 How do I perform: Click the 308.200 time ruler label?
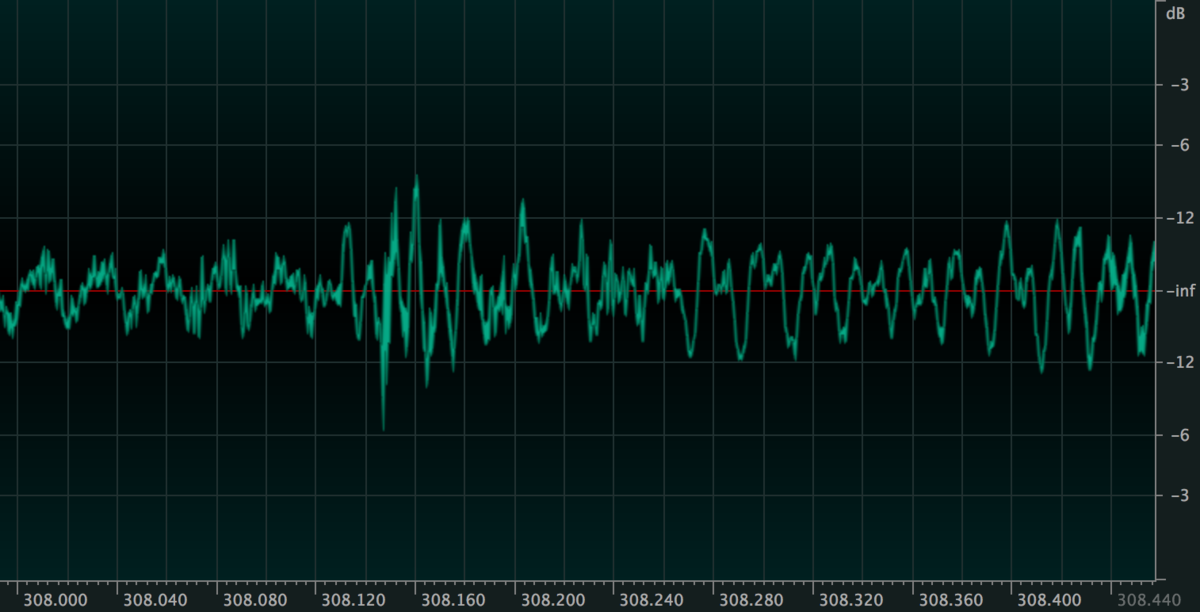pyautogui.click(x=554, y=600)
